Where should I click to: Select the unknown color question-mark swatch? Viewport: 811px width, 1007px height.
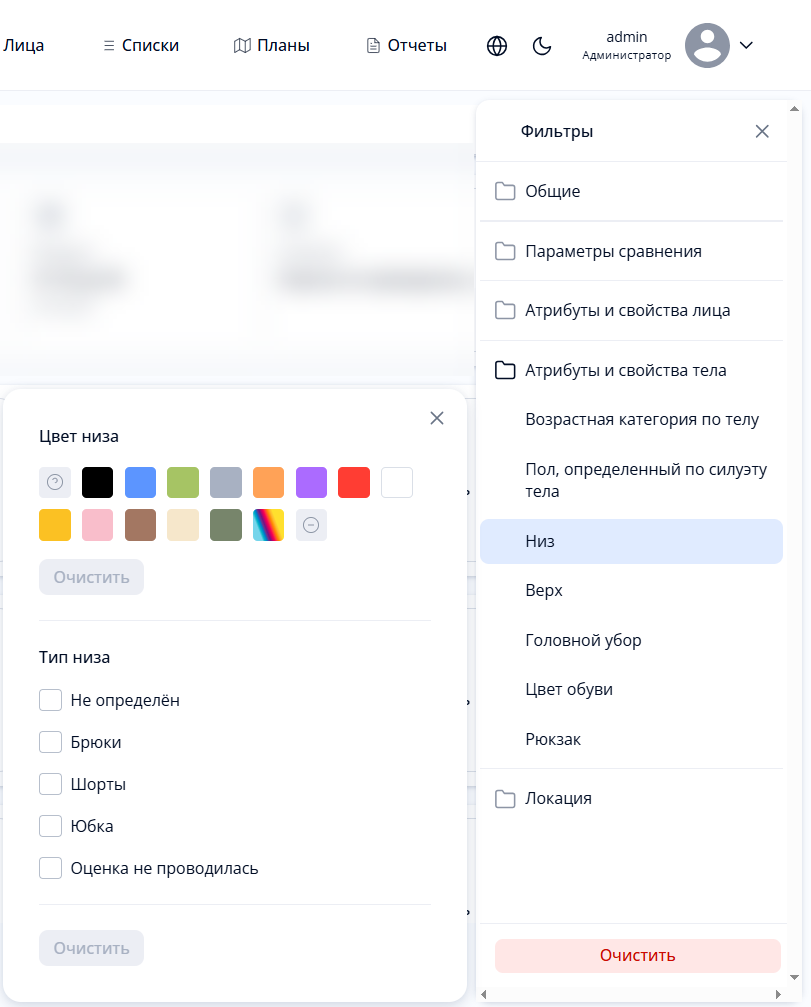(55, 482)
